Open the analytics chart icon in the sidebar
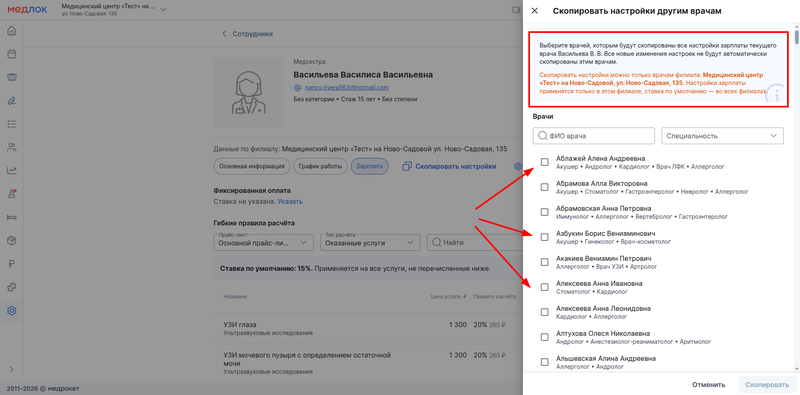The width and height of the screenshot is (800, 395). point(12,171)
